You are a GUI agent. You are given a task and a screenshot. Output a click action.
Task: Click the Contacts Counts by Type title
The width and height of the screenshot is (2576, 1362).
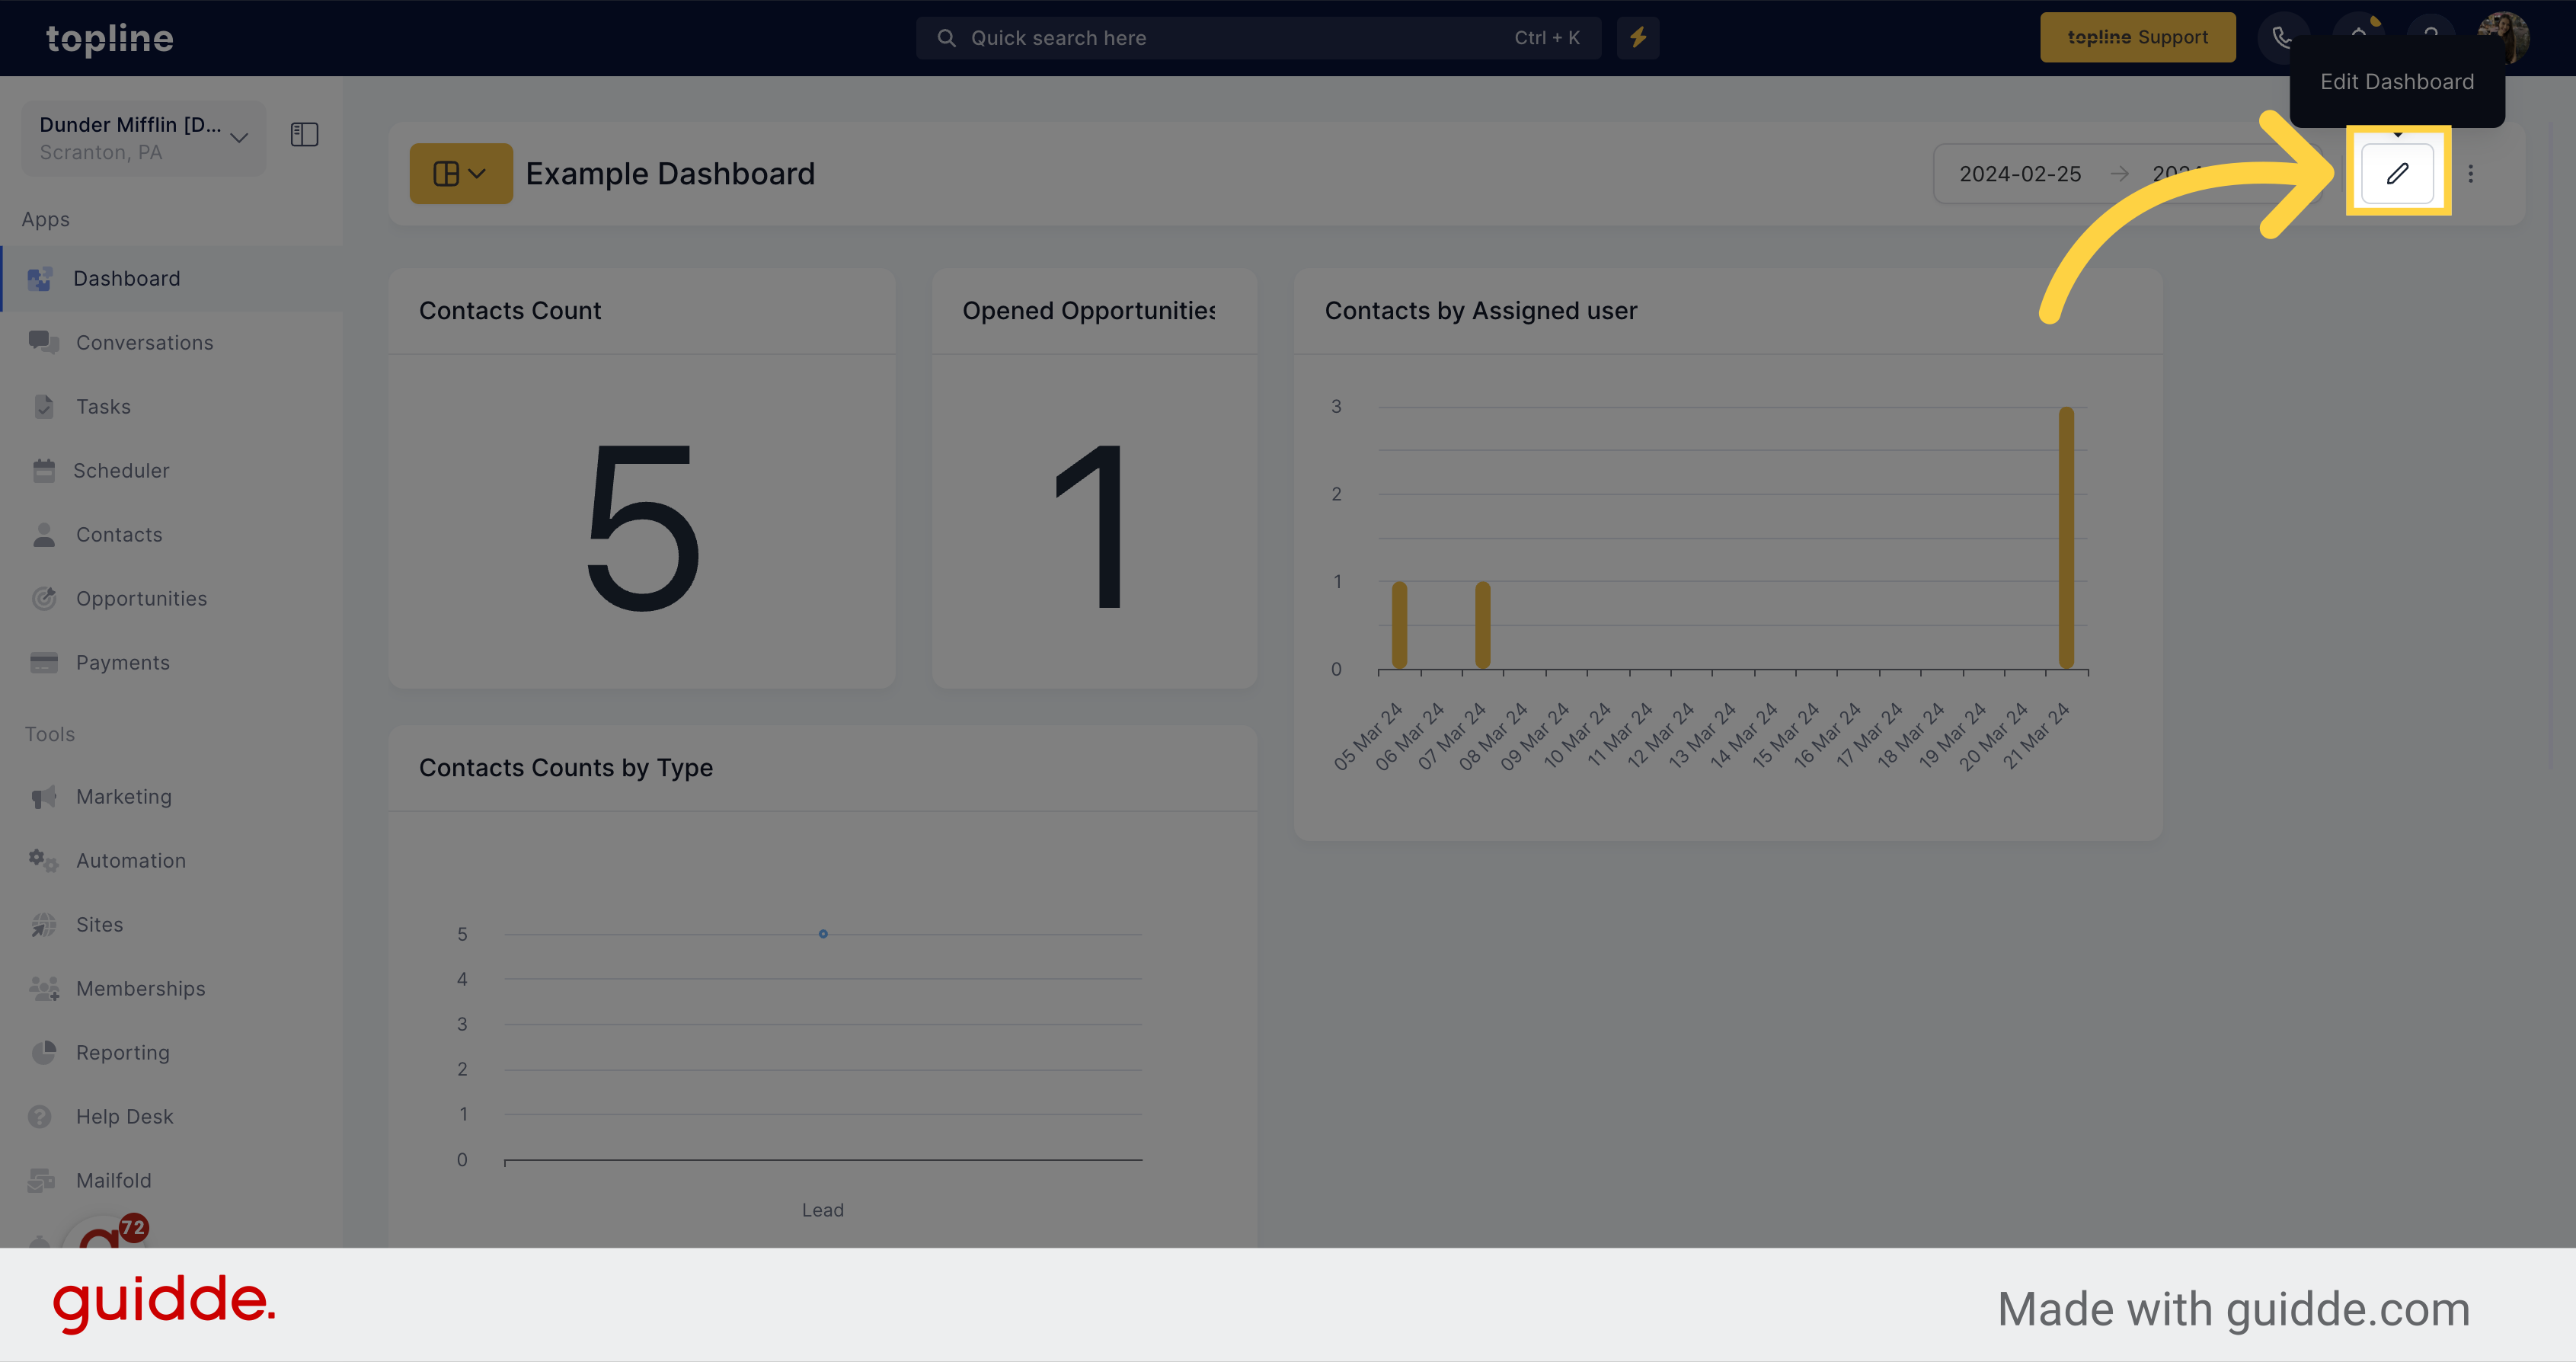coord(566,767)
